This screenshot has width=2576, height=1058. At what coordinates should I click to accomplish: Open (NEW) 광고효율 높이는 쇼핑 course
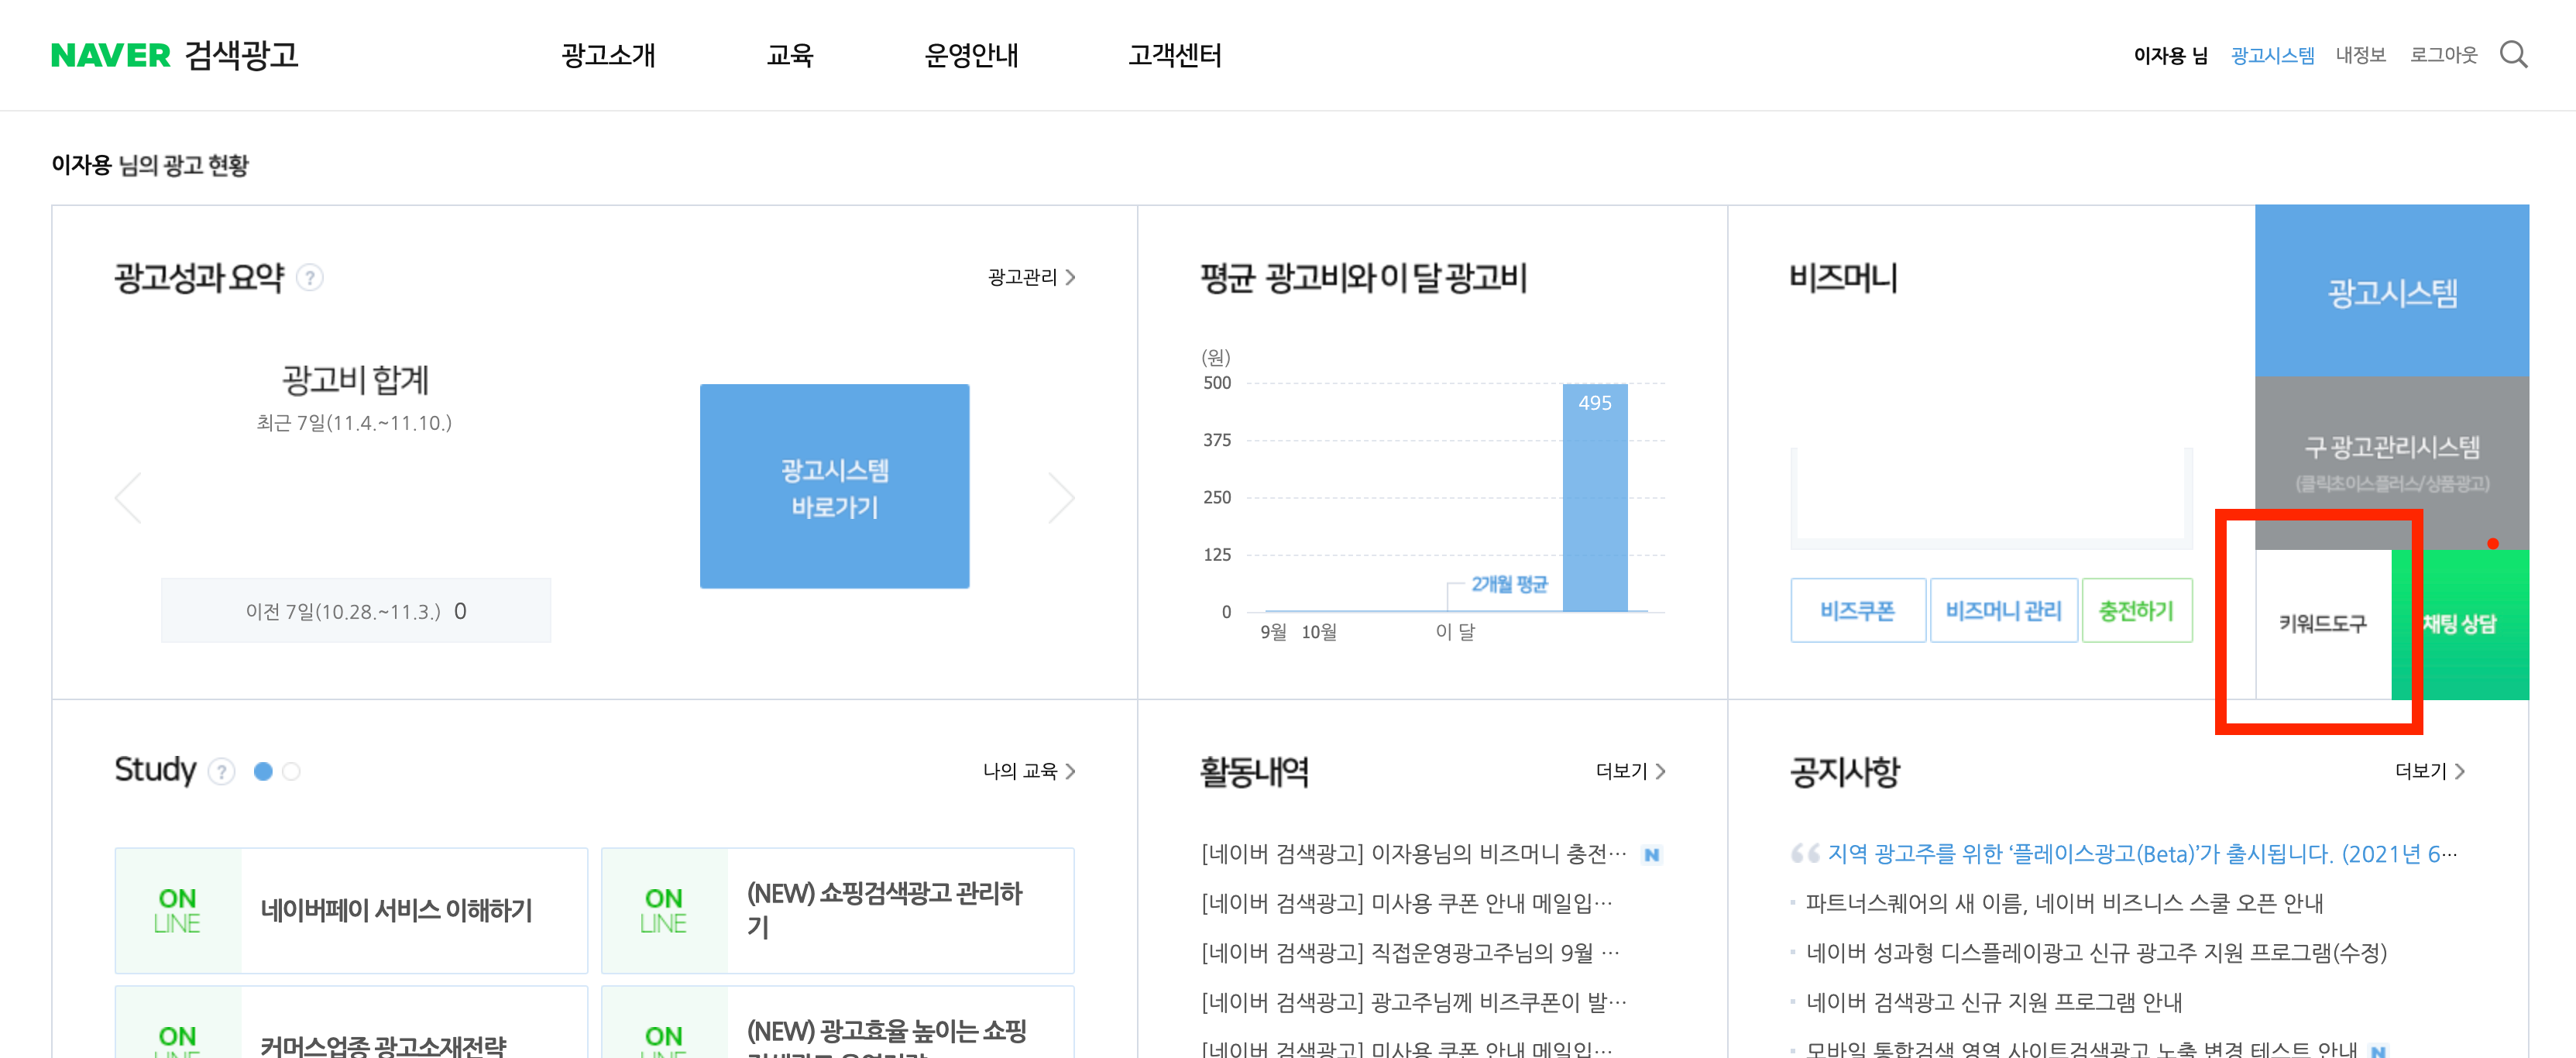click(x=837, y=1022)
